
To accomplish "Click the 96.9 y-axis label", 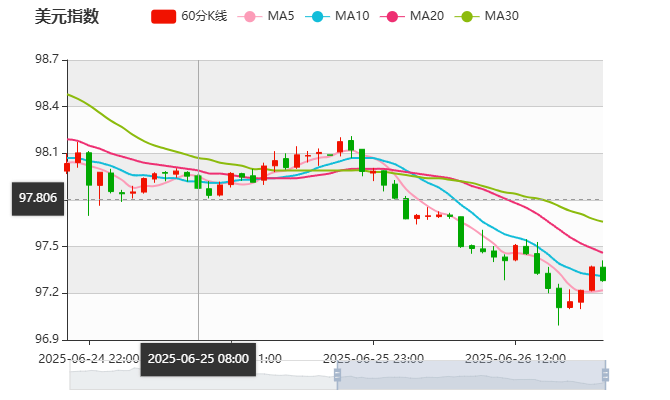I will click(x=47, y=340).
